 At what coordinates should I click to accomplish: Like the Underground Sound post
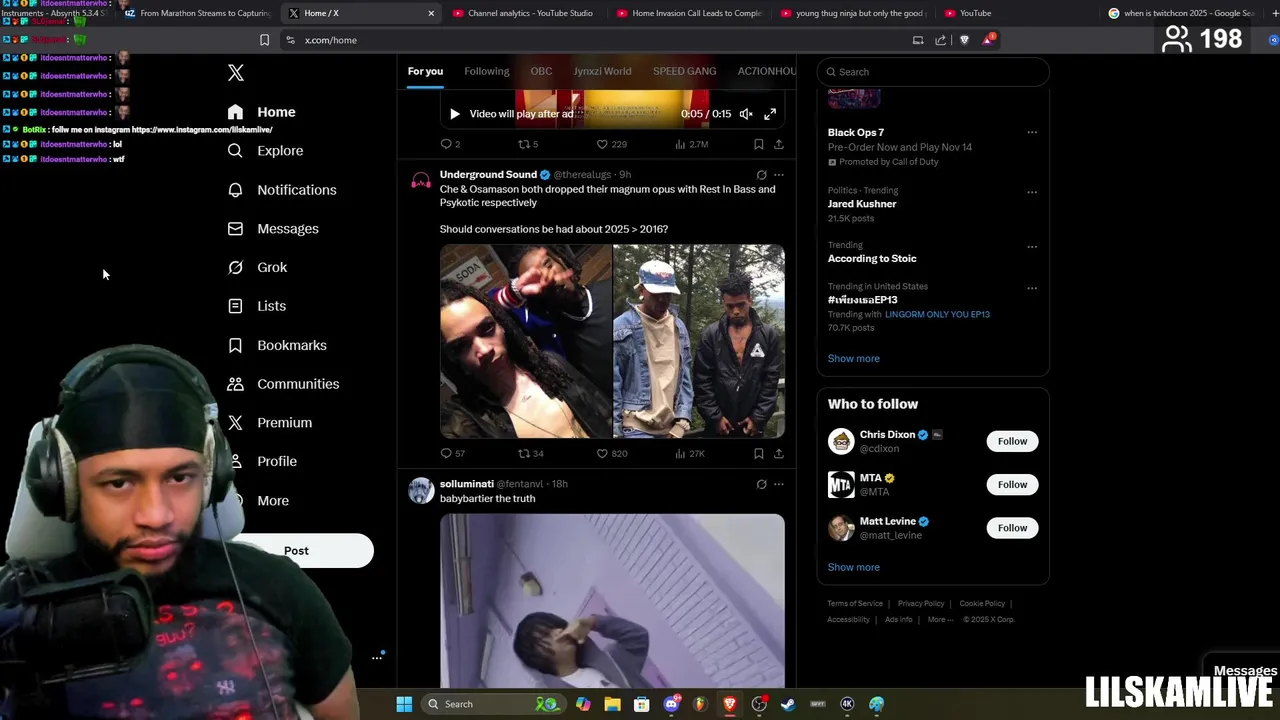coord(611,453)
